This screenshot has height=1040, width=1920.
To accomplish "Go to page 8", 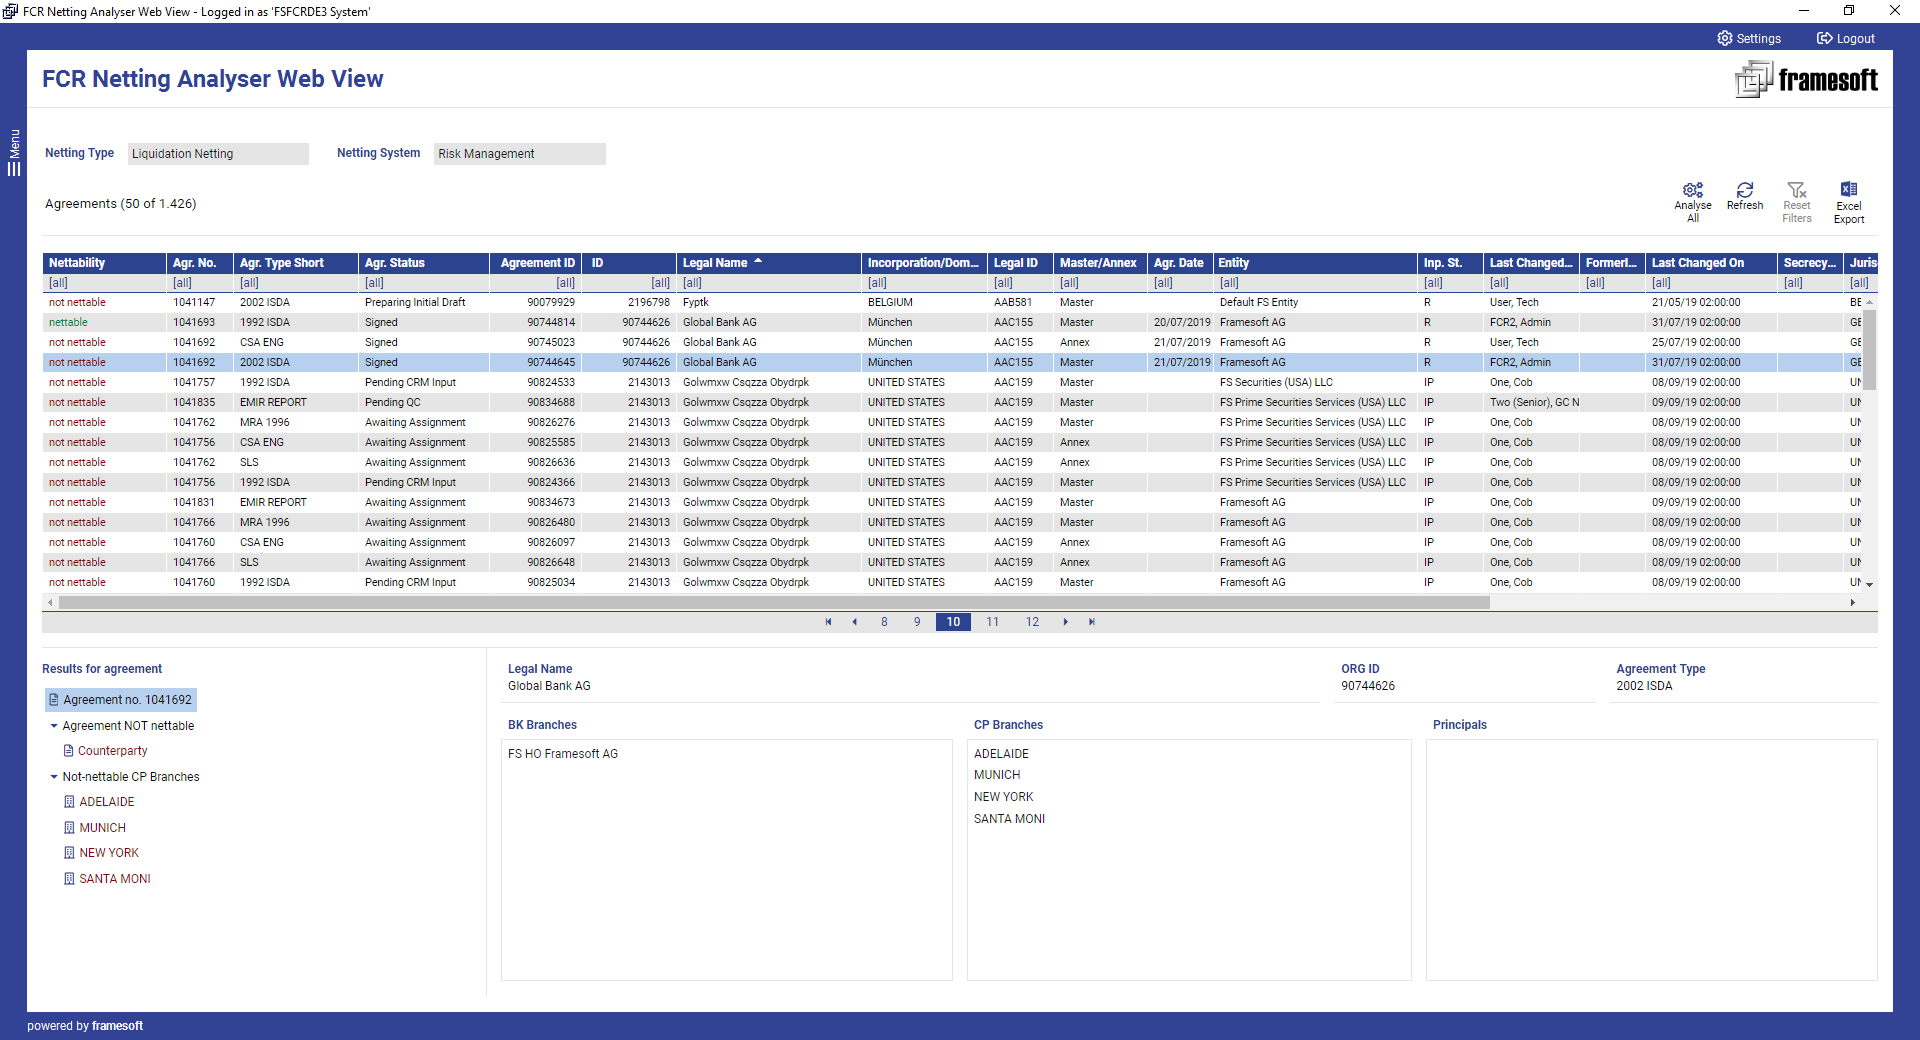I will (x=884, y=622).
